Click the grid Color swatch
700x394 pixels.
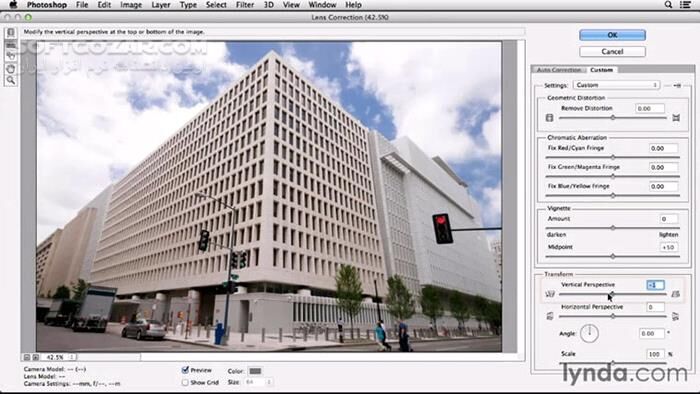(x=255, y=371)
